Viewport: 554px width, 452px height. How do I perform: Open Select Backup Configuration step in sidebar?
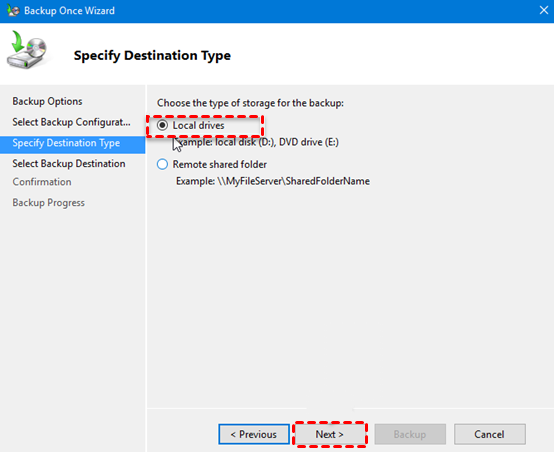[71, 122]
